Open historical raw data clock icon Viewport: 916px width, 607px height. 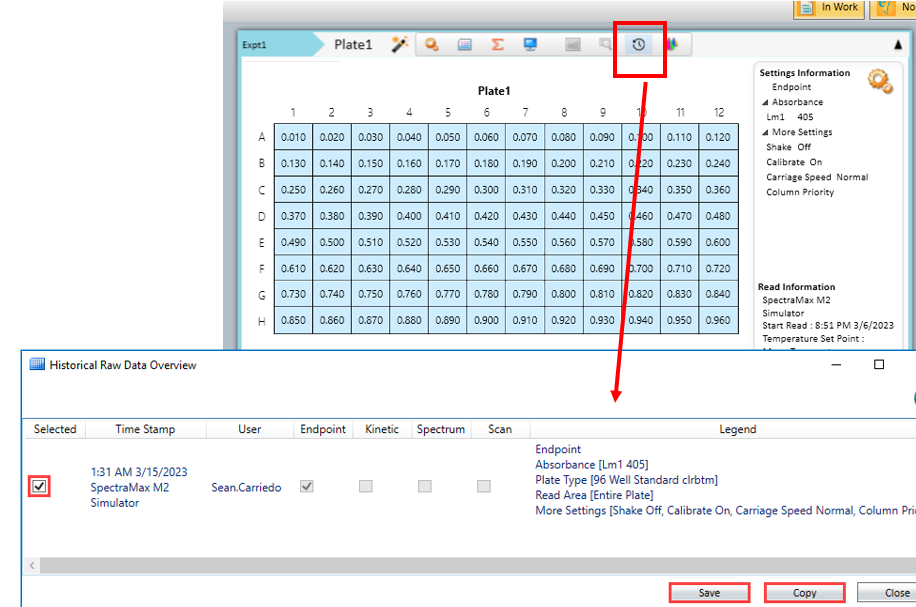pyautogui.click(x=639, y=44)
